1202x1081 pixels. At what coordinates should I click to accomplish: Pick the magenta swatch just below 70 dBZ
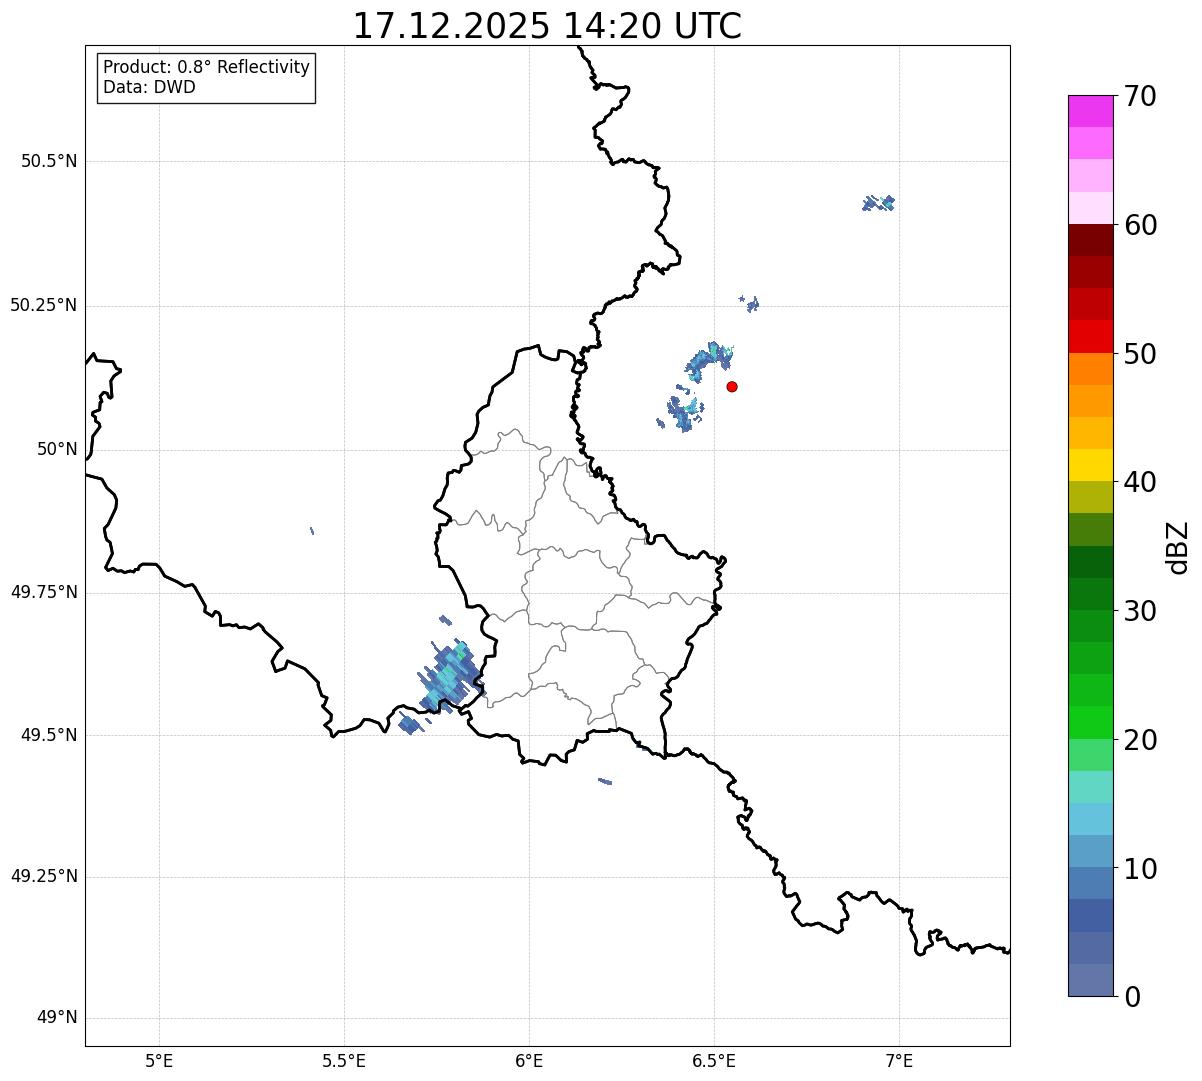(1090, 111)
